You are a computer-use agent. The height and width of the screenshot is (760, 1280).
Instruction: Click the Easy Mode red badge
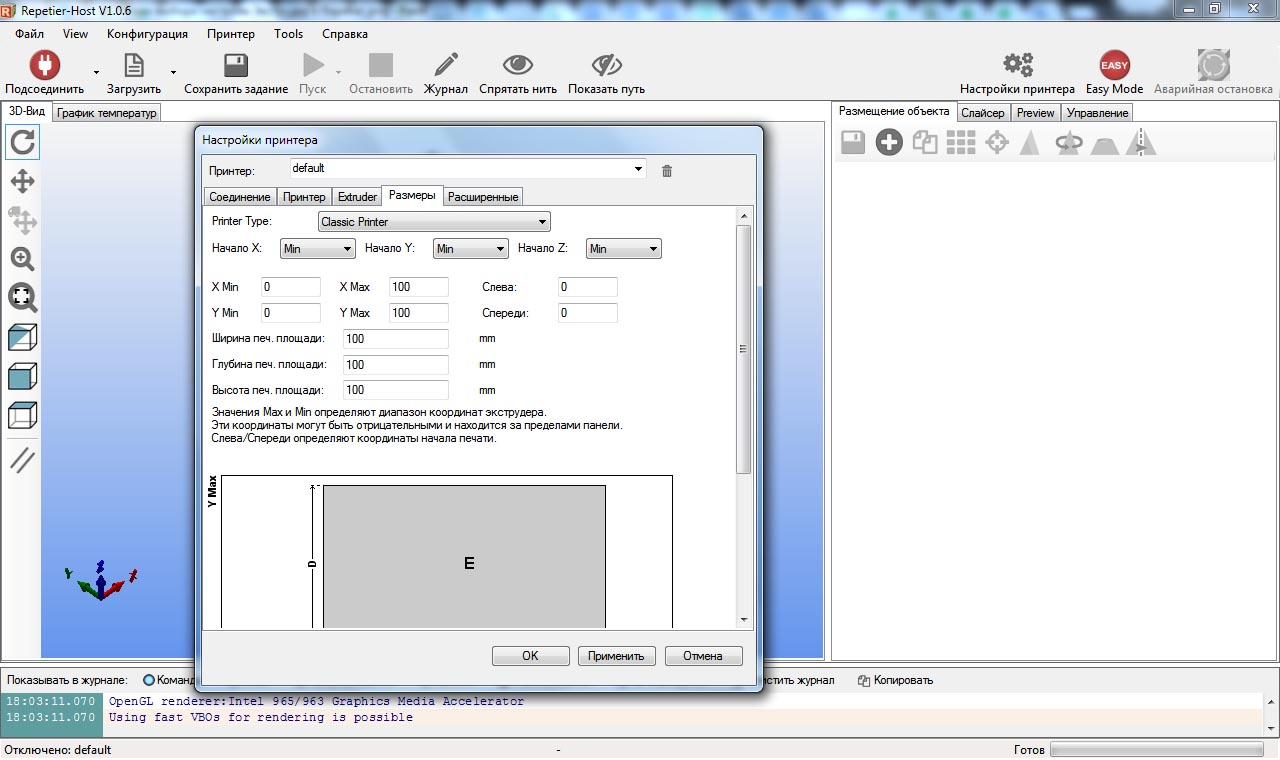tap(1114, 65)
